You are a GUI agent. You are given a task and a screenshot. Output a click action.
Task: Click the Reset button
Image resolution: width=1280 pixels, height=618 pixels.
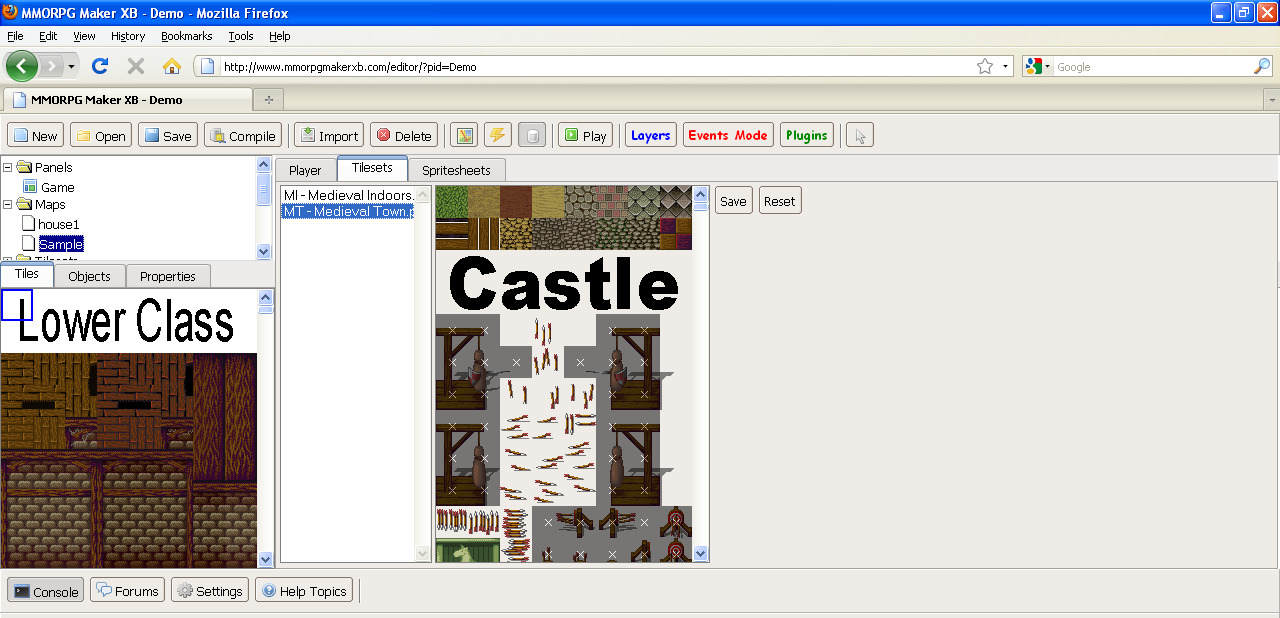coord(780,201)
